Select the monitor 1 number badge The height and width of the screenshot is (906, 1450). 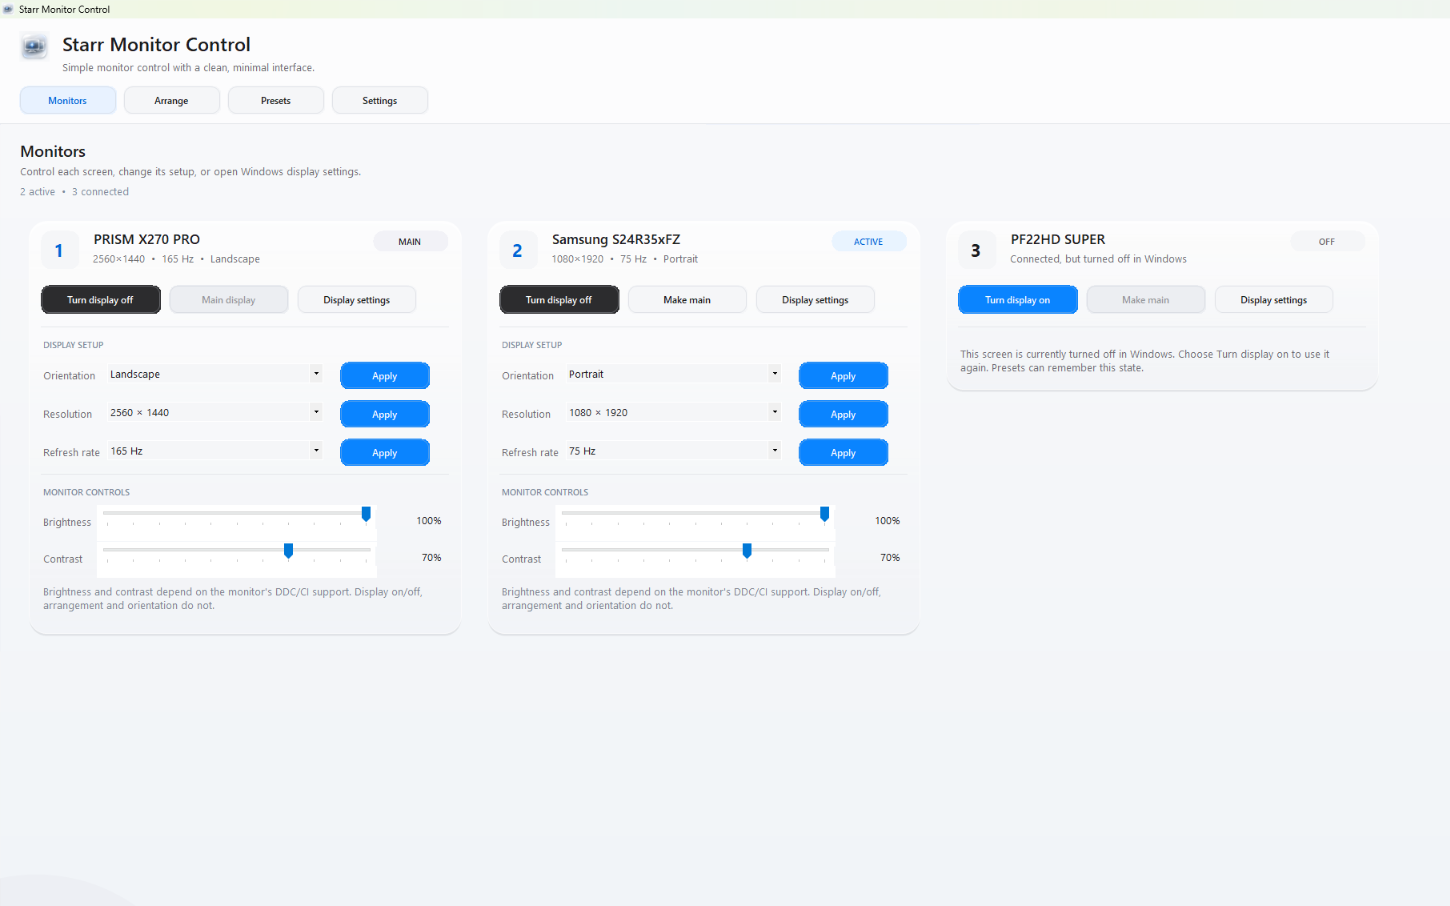tap(59, 250)
